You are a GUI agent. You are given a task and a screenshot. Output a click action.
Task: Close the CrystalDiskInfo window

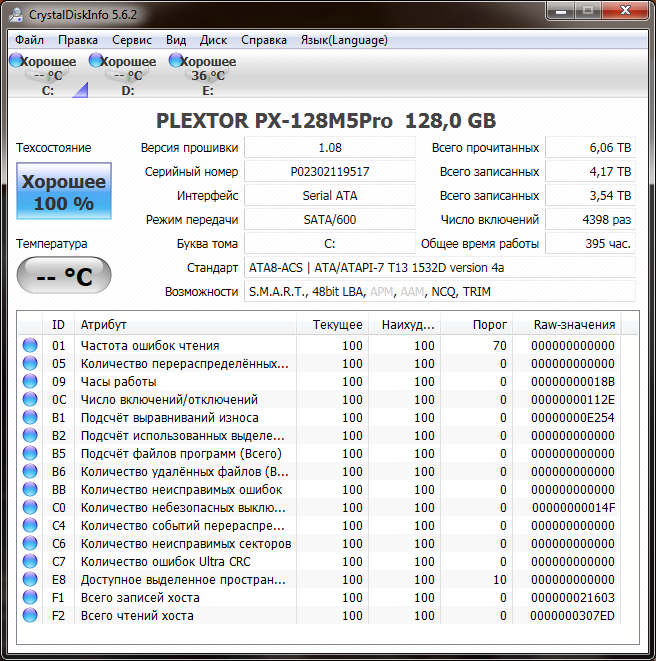(625, 11)
